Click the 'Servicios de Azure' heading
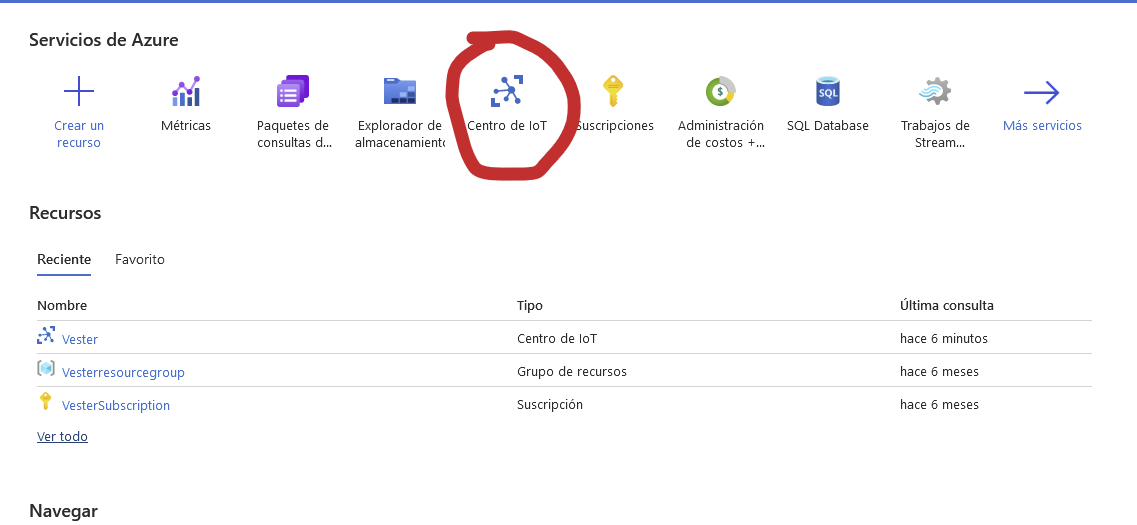 104,40
